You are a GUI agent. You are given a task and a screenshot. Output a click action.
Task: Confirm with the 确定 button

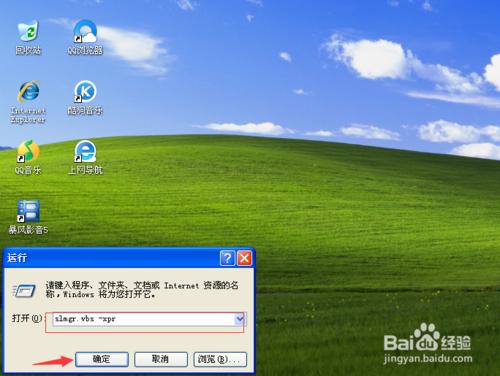[102, 359]
